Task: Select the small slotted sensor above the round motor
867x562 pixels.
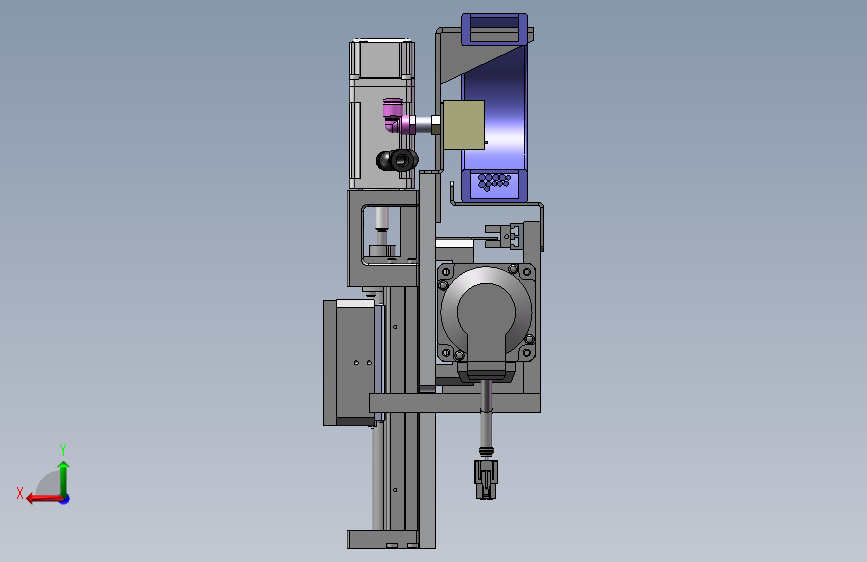Action: coord(504,236)
